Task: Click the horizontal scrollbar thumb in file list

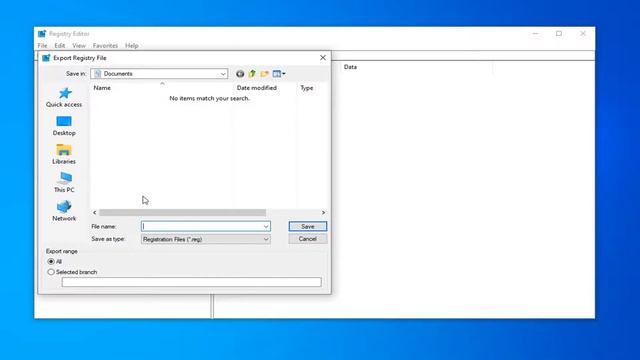Action: [182, 213]
